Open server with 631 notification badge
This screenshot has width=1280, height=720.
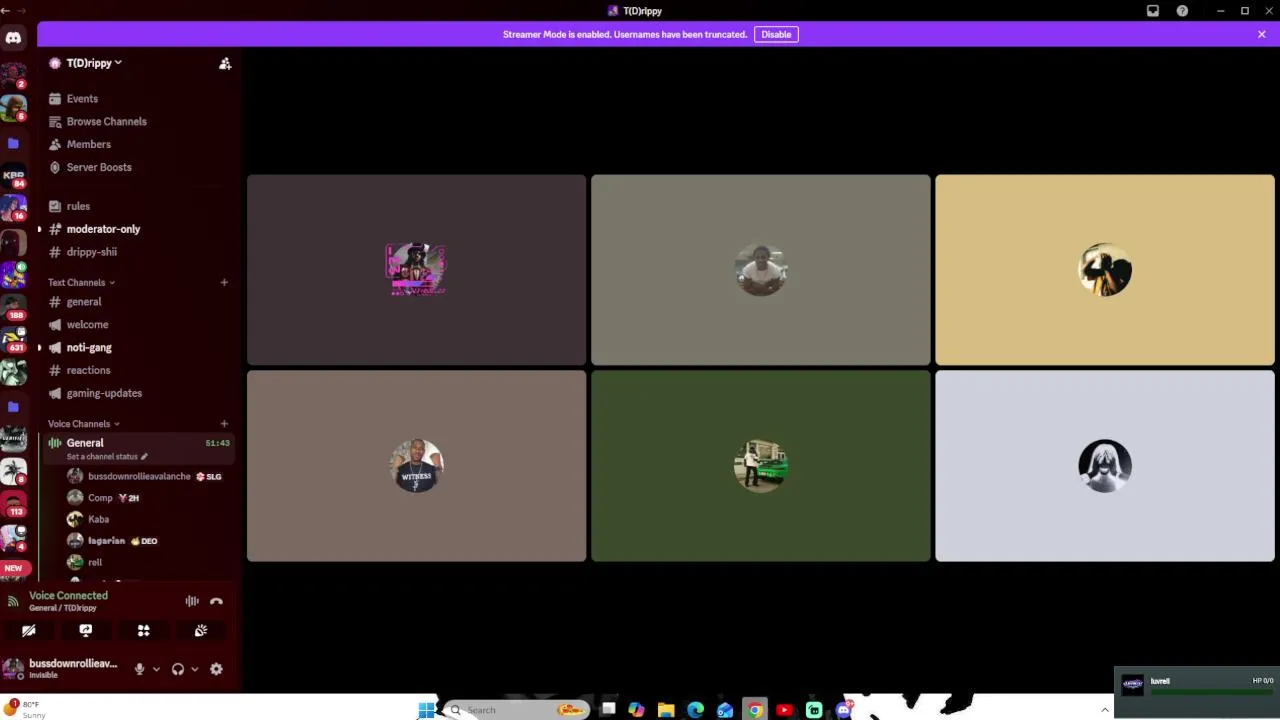click(13, 338)
